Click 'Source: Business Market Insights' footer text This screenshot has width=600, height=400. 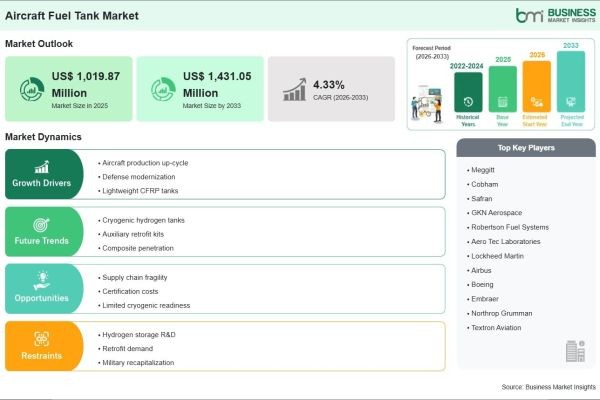tap(548, 387)
